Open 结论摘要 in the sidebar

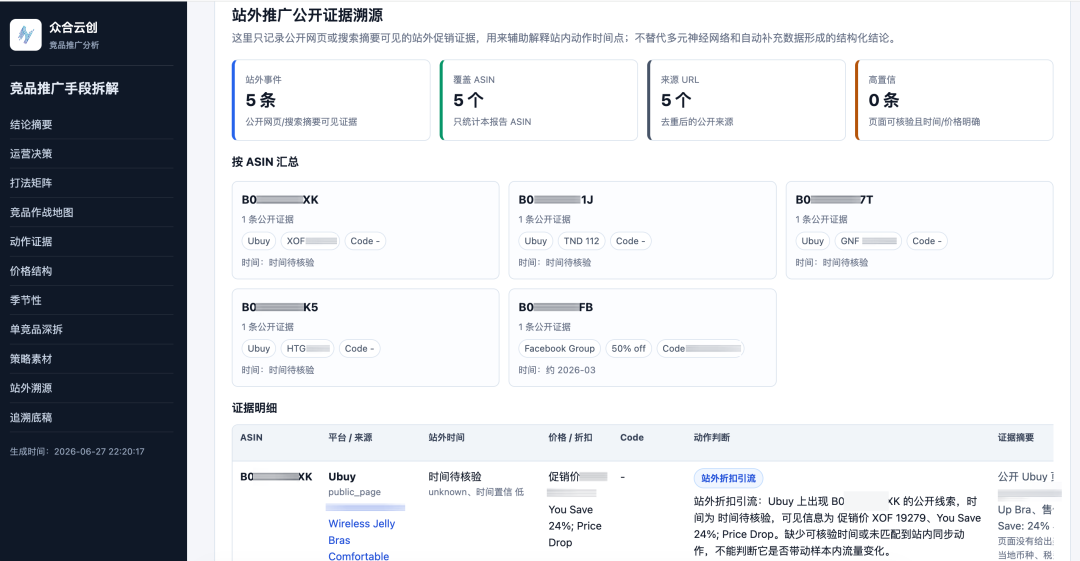pyautogui.click(x=31, y=125)
